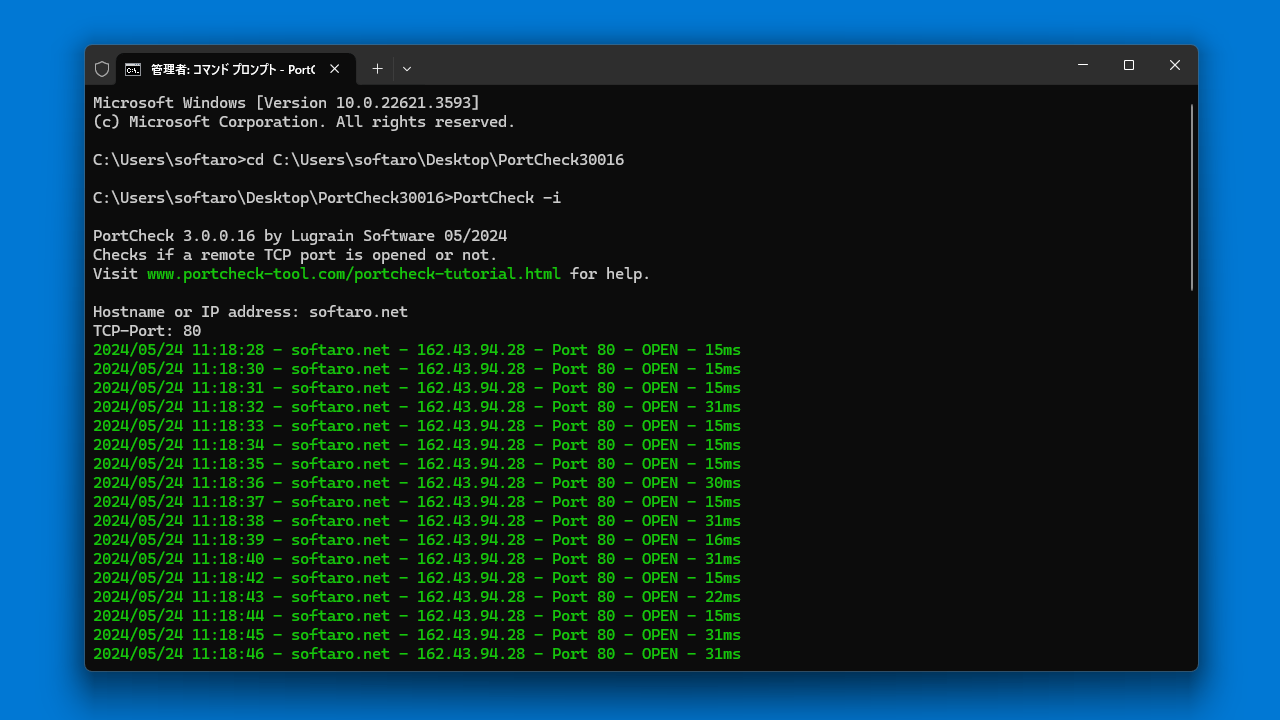This screenshot has width=1280, height=720.
Task: Click the 11:18:38 log entry
Action: pyautogui.click(x=417, y=521)
